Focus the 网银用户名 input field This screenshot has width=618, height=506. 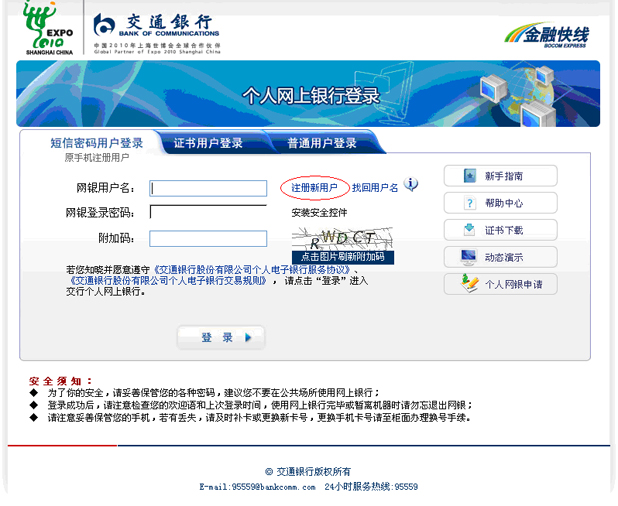[208, 188]
